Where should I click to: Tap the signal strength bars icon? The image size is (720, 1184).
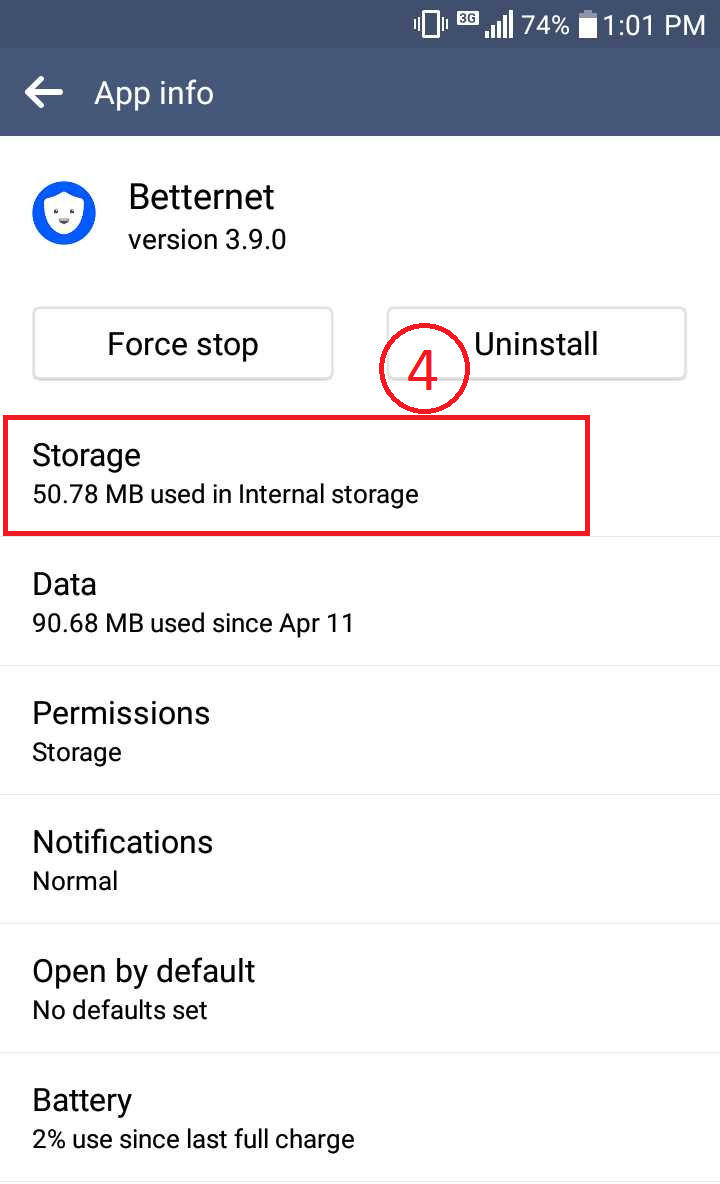[x=499, y=24]
